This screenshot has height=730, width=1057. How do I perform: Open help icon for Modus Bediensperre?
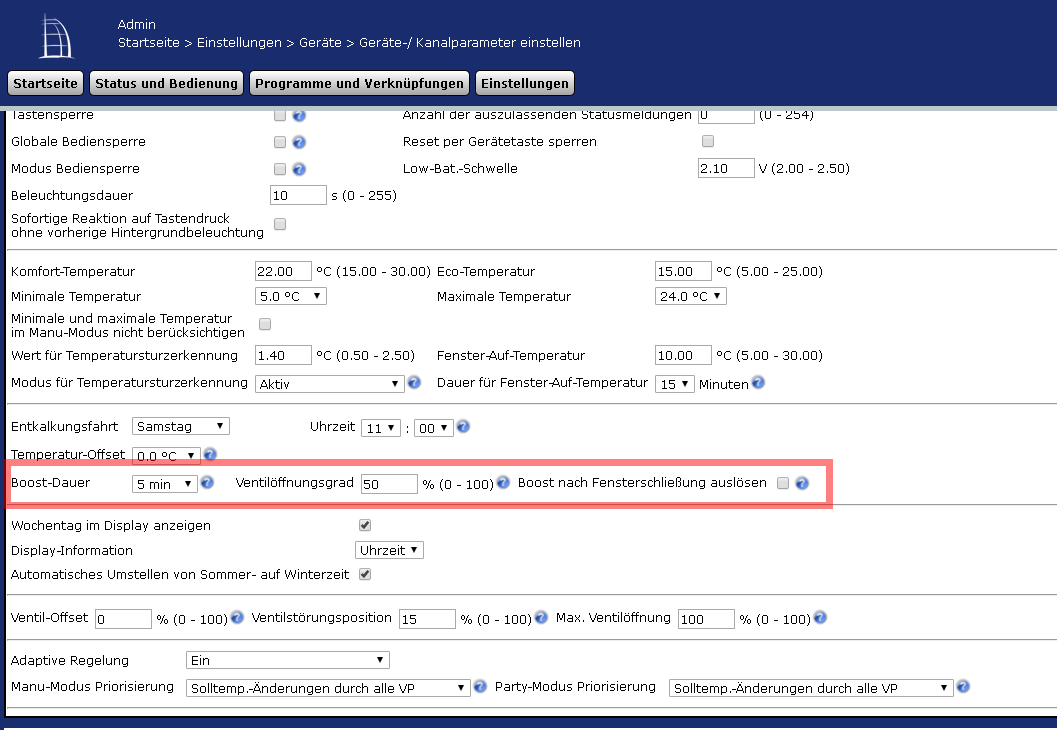pos(299,169)
